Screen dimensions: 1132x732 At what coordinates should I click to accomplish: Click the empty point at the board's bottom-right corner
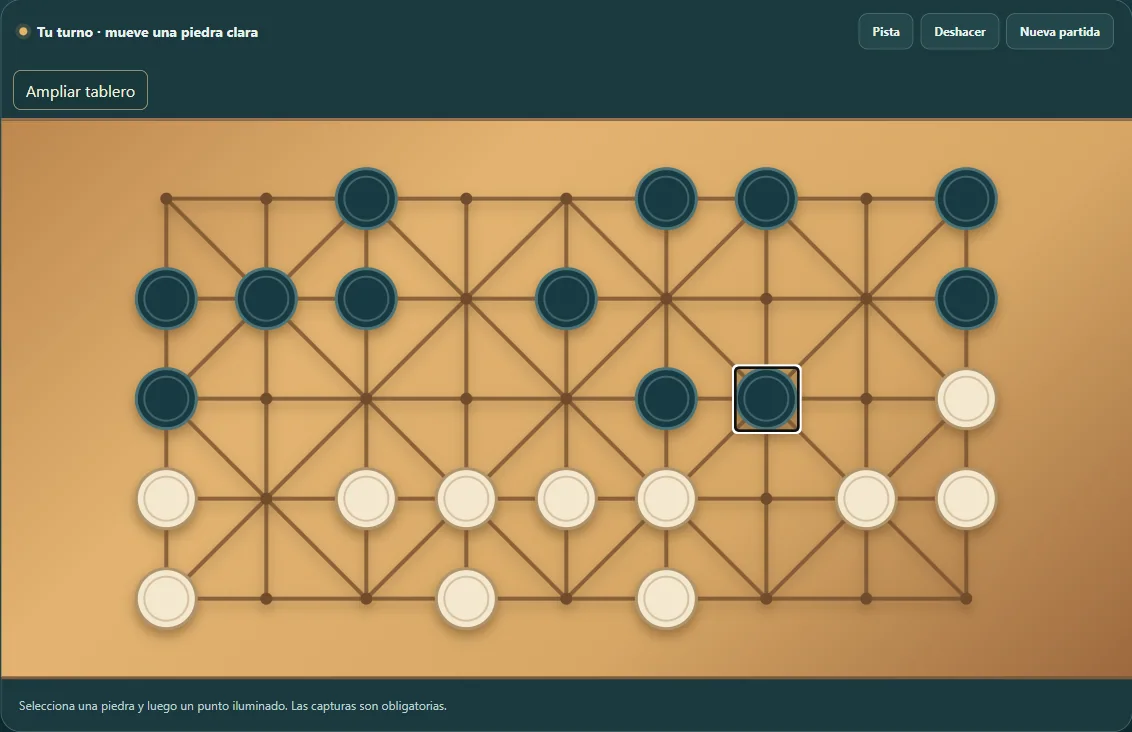click(x=966, y=598)
